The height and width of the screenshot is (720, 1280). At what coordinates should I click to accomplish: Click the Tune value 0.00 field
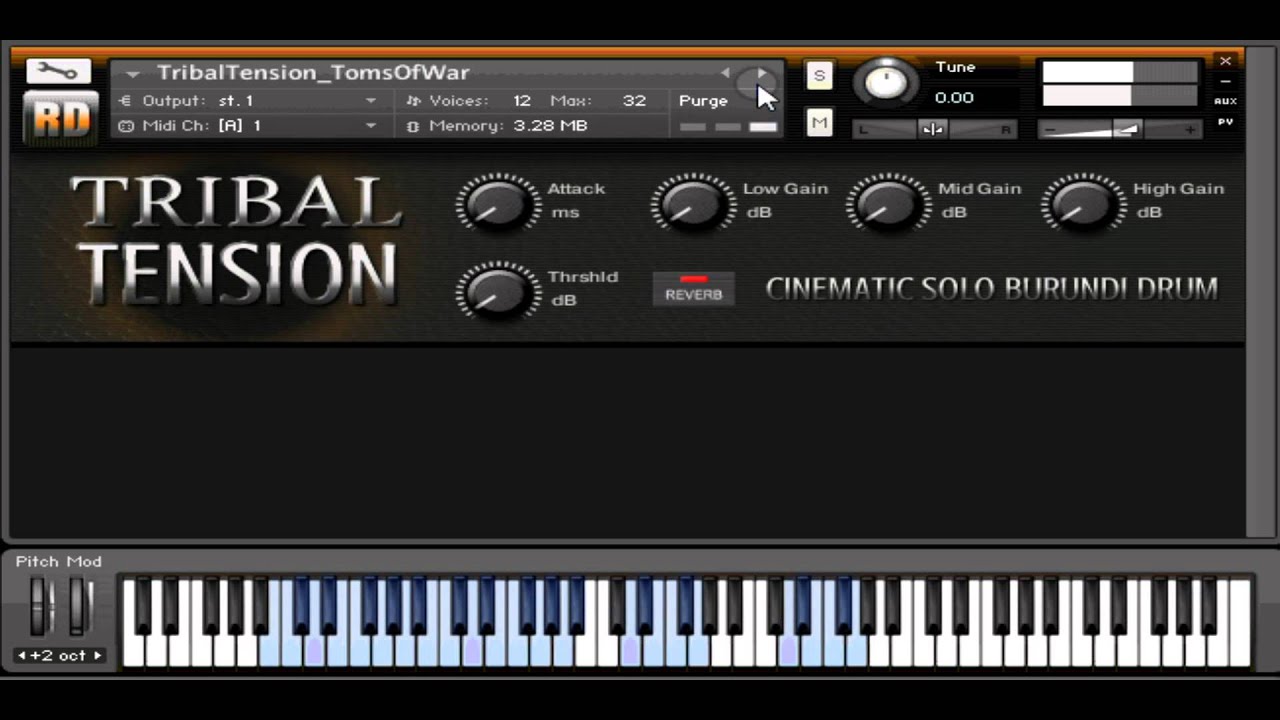[x=954, y=98]
